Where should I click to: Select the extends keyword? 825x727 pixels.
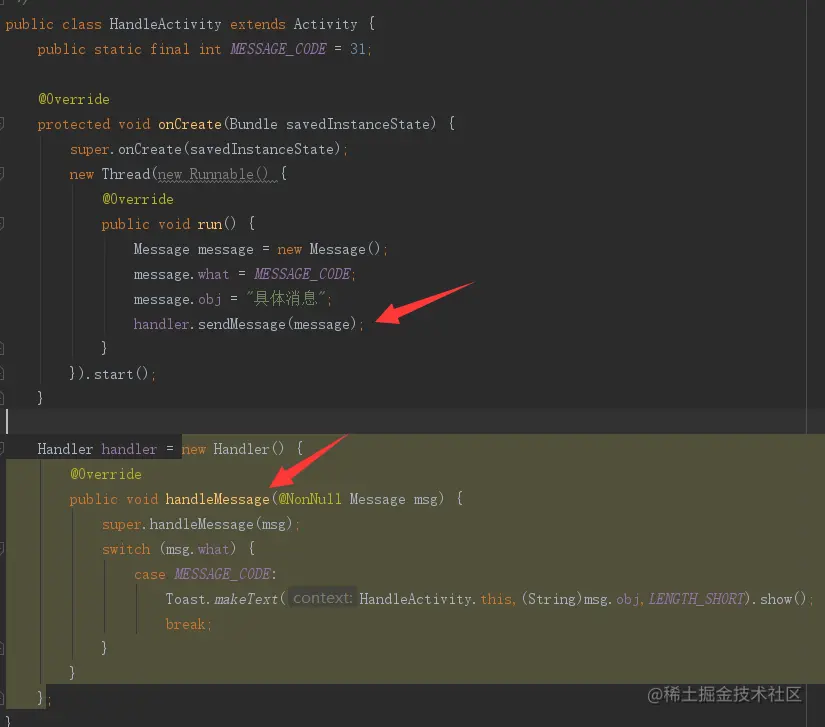point(258,24)
